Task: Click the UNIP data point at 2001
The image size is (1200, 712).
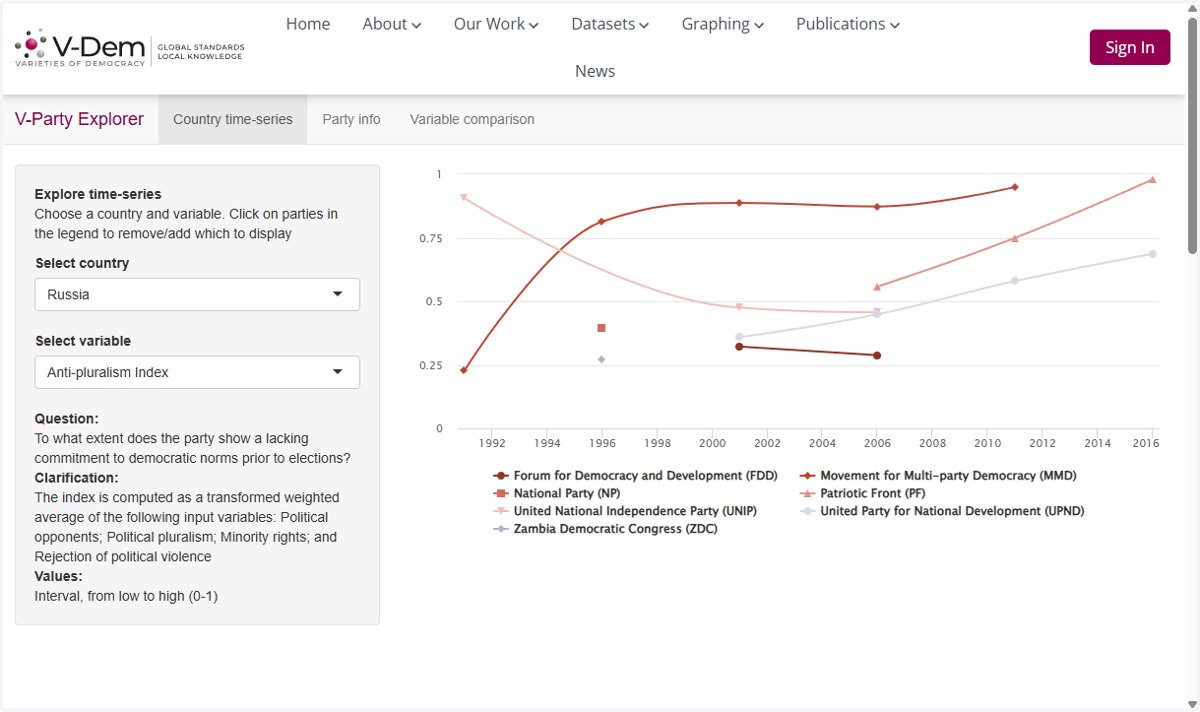Action: click(x=739, y=307)
